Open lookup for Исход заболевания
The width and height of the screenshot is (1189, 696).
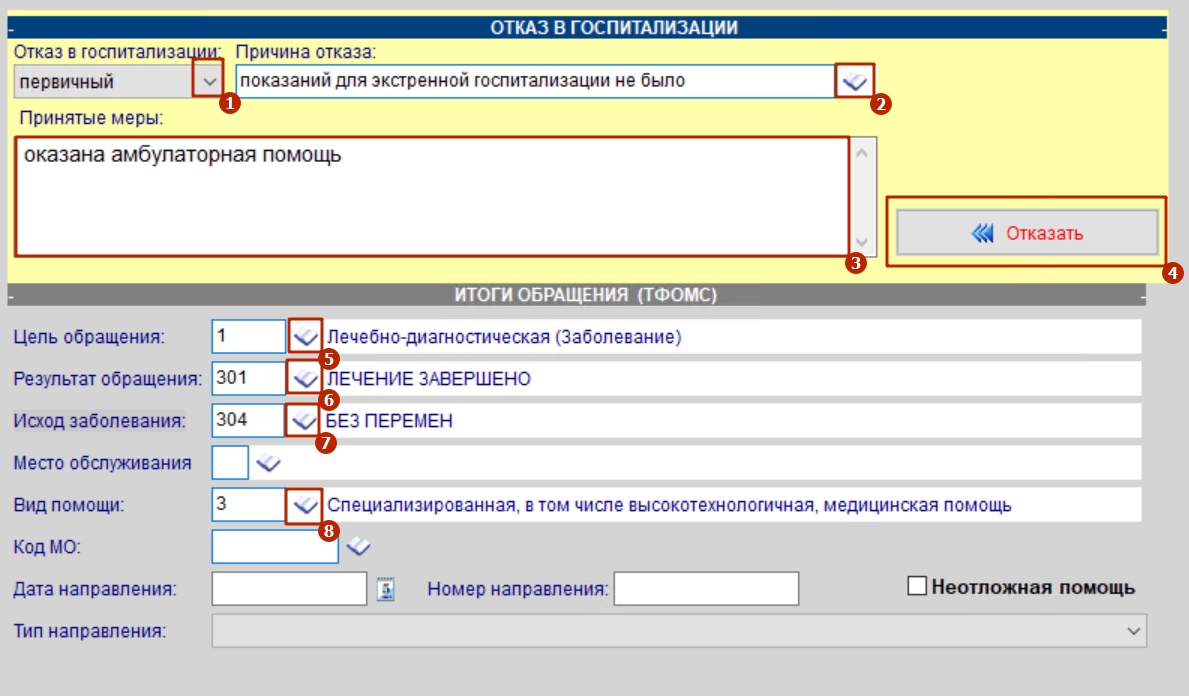pyautogui.click(x=304, y=420)
